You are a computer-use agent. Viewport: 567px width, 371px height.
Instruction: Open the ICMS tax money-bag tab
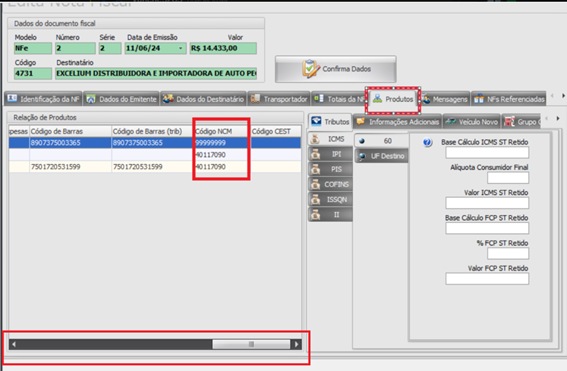(x=330, y=139)
